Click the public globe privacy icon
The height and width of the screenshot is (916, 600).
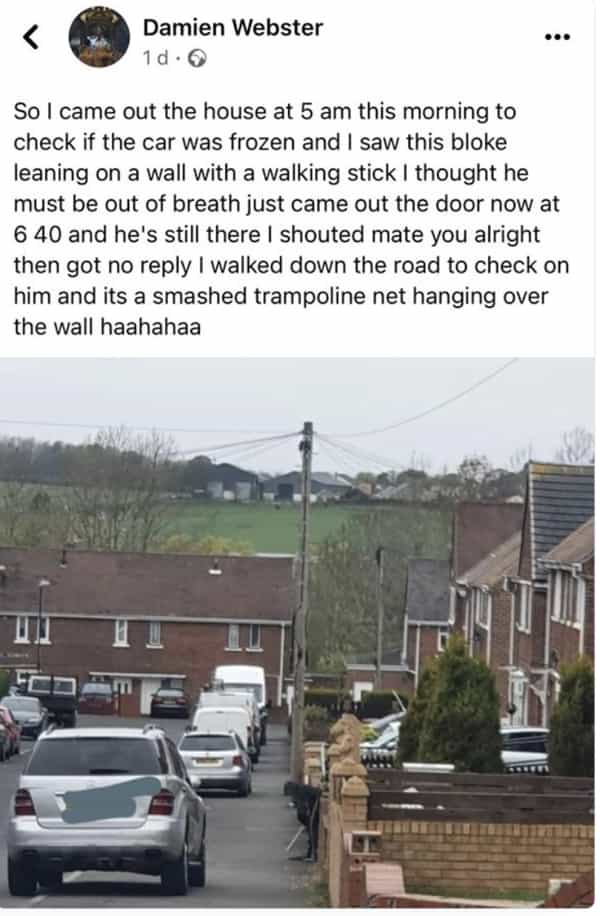point(199,58)
